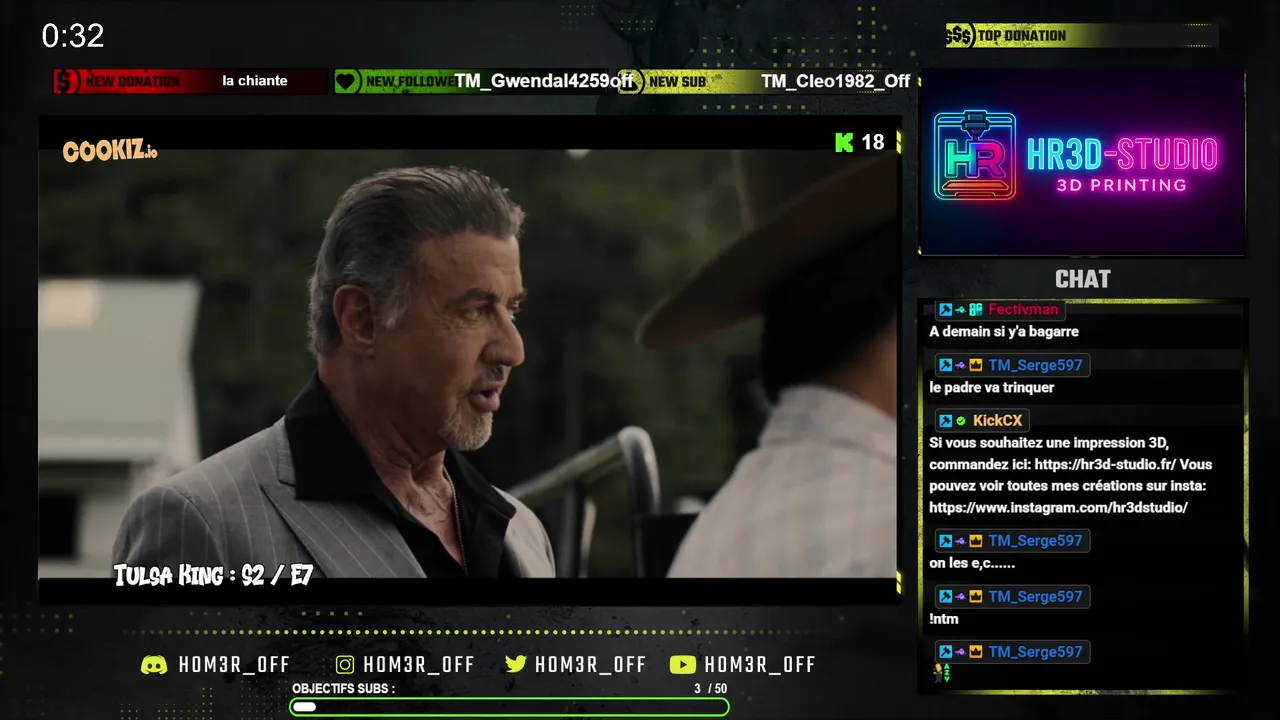Click the subs goal progress bar

click(509, 707)
